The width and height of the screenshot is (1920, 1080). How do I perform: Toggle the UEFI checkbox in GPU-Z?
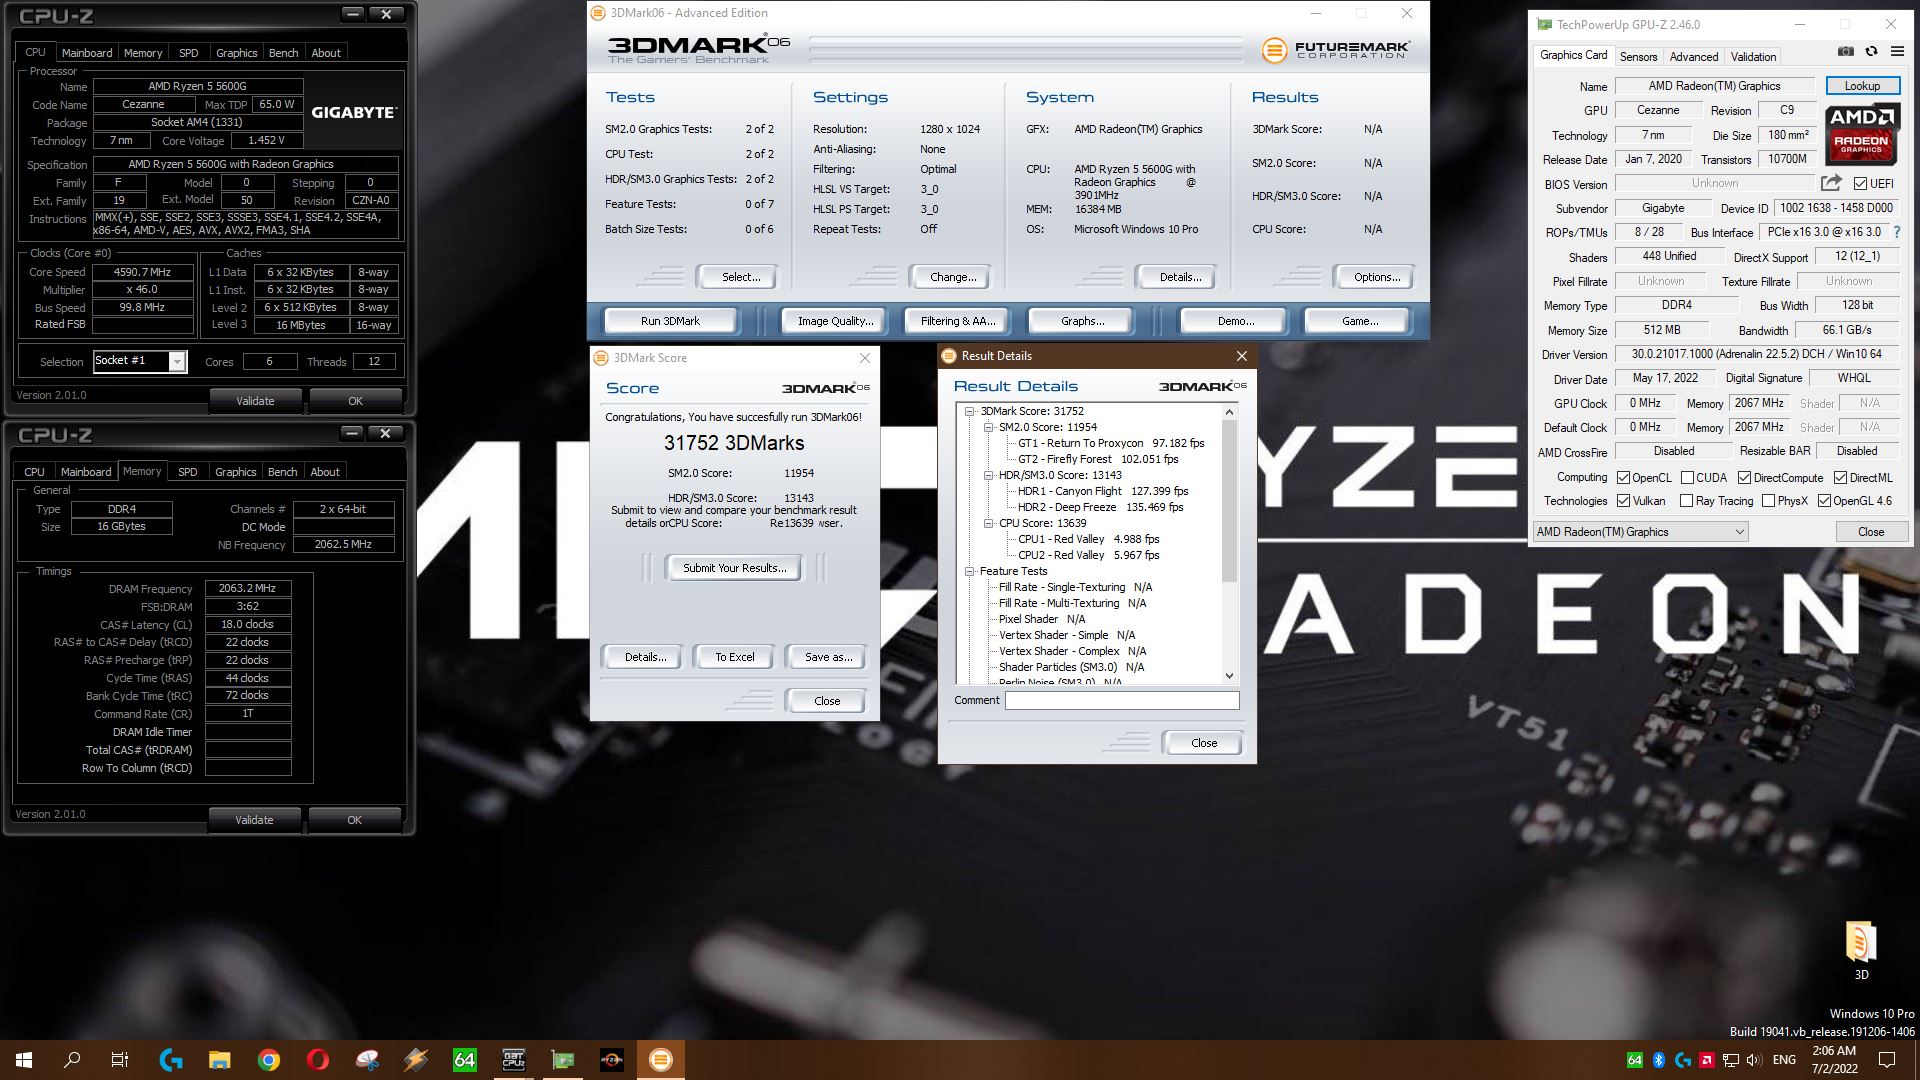coord(1860,184)
